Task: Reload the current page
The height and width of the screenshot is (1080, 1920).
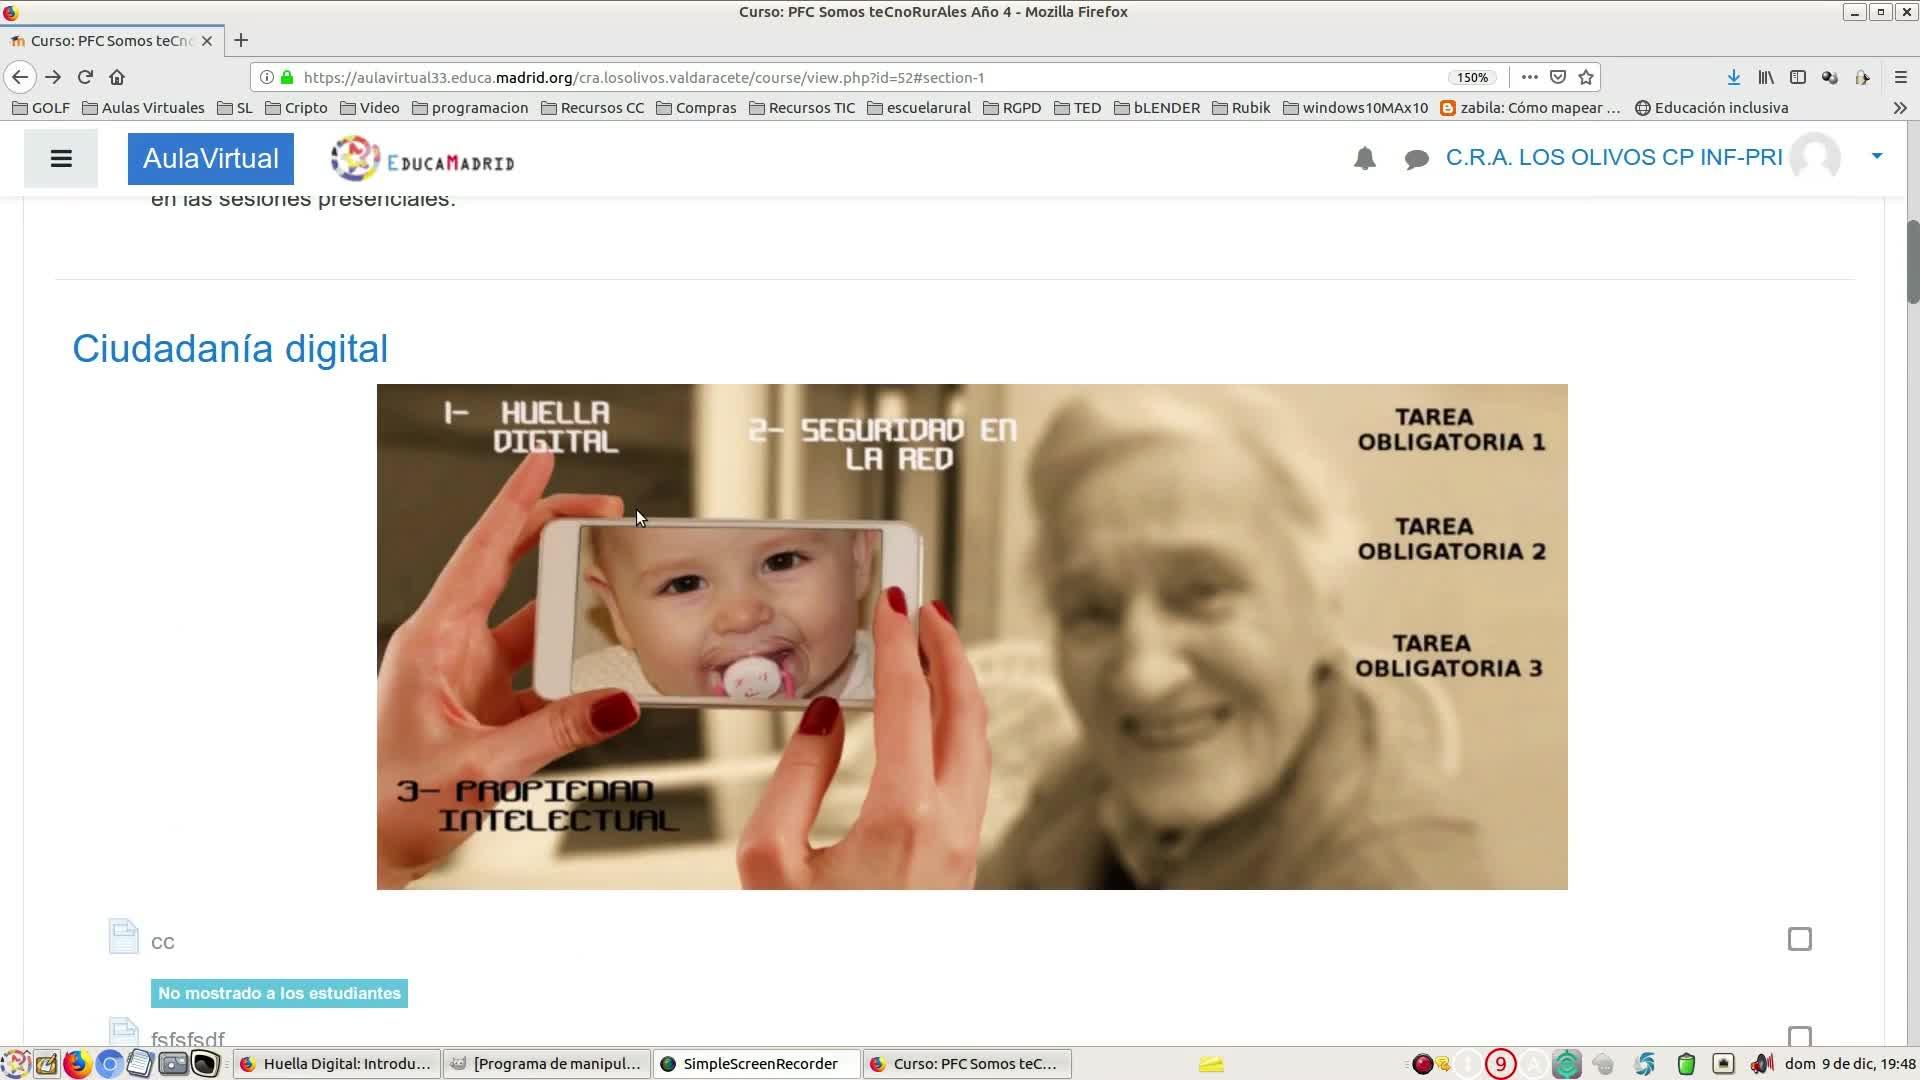Action: 85,77
